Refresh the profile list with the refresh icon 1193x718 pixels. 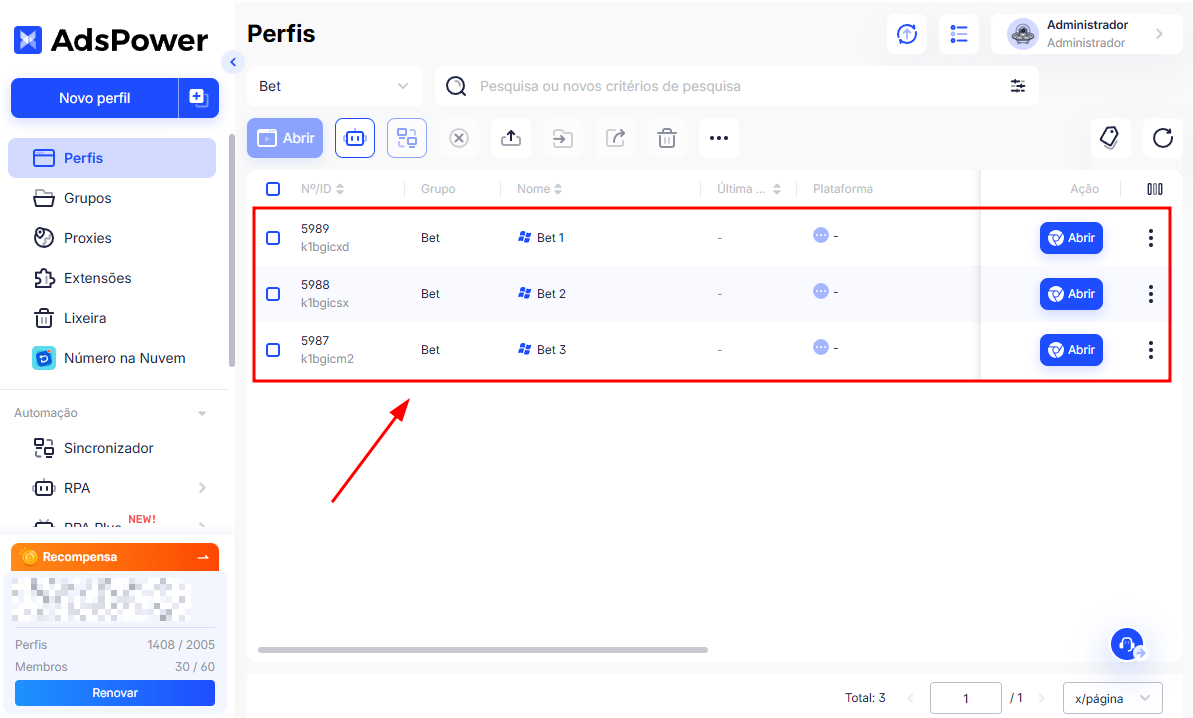pyautogui.click(x=1162, y=138)
